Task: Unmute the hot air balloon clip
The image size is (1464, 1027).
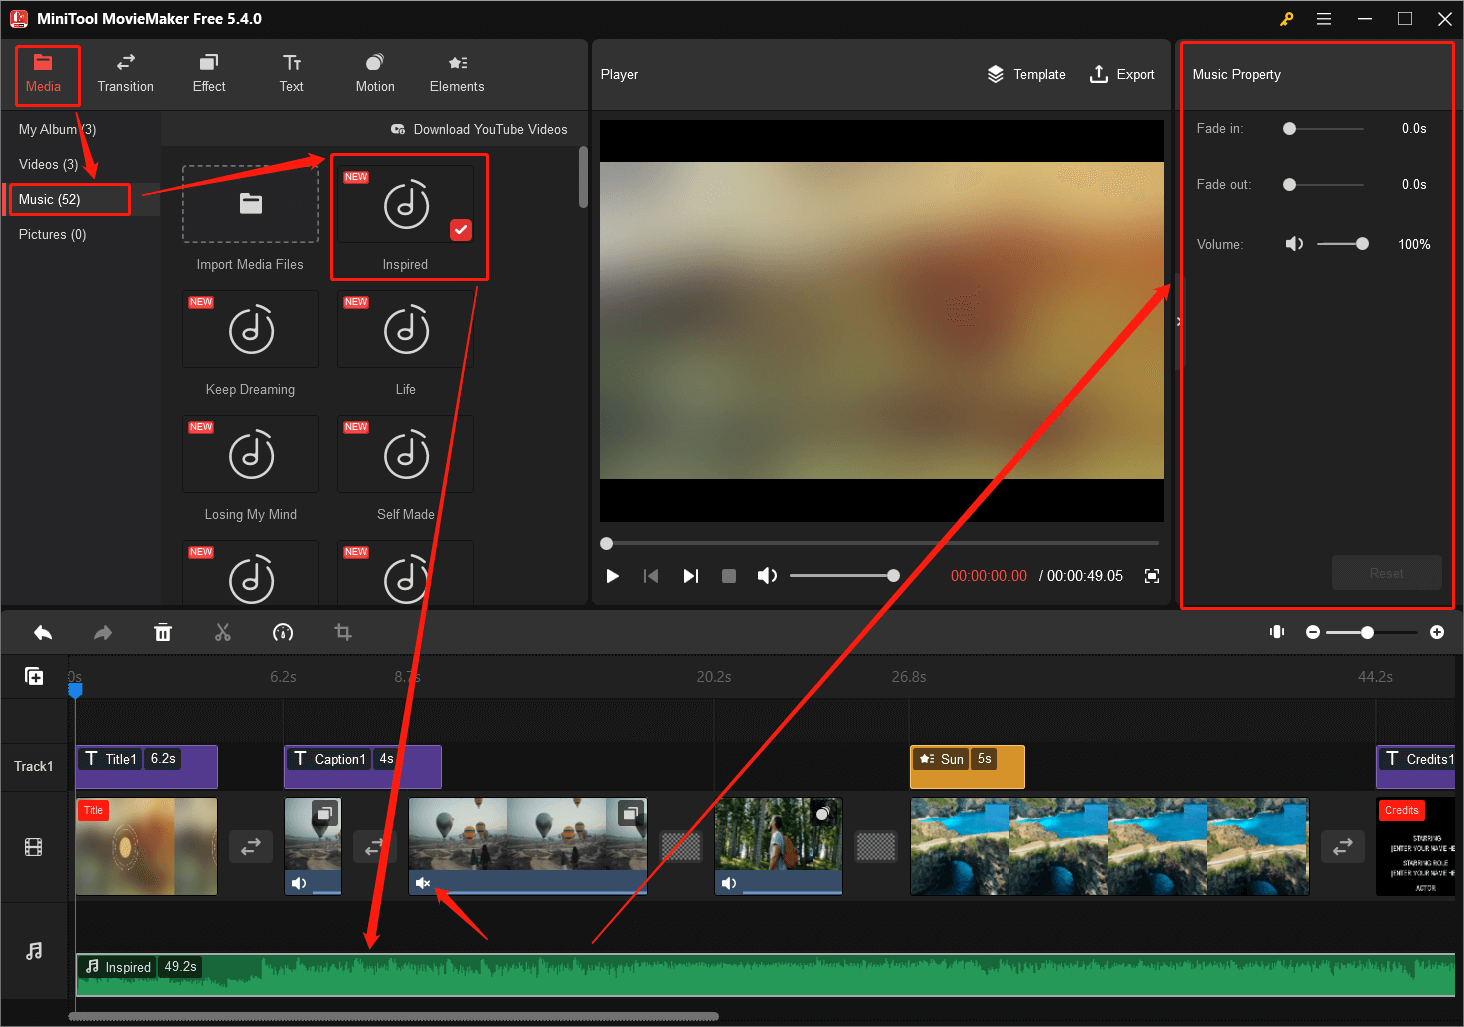Action: pos(423,883)
